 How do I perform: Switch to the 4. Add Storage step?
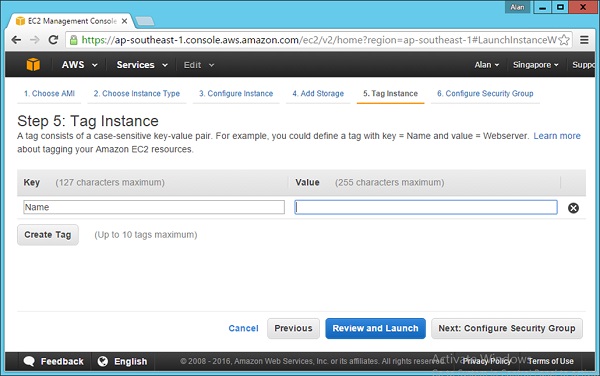pyautogui.click(x=318, y=93)
